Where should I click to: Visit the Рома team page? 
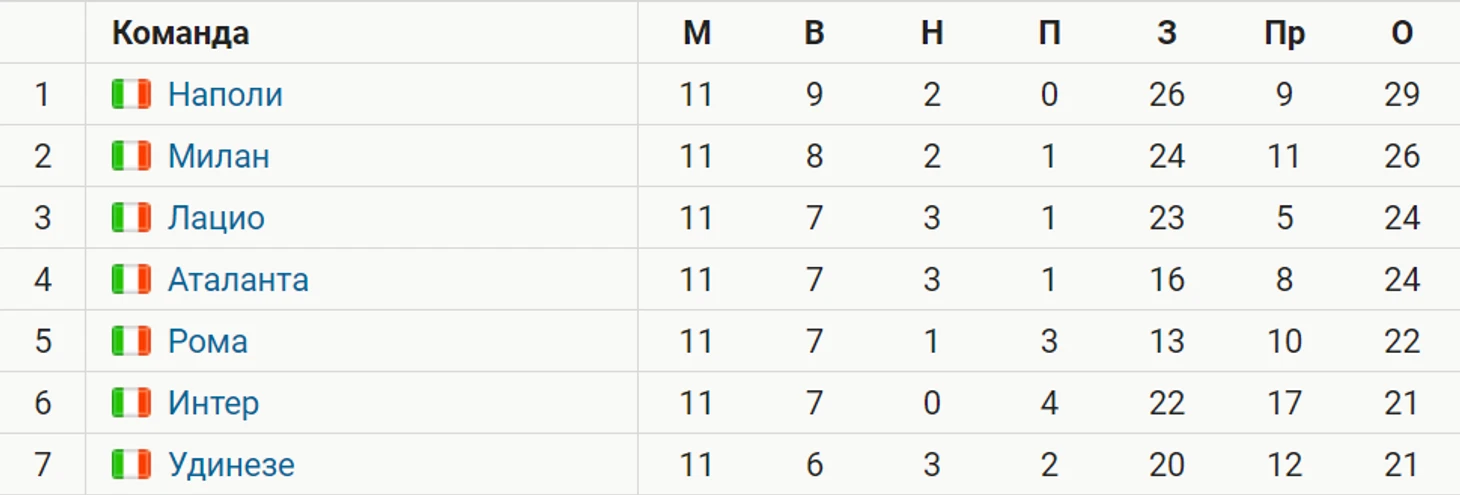point(207,342)
